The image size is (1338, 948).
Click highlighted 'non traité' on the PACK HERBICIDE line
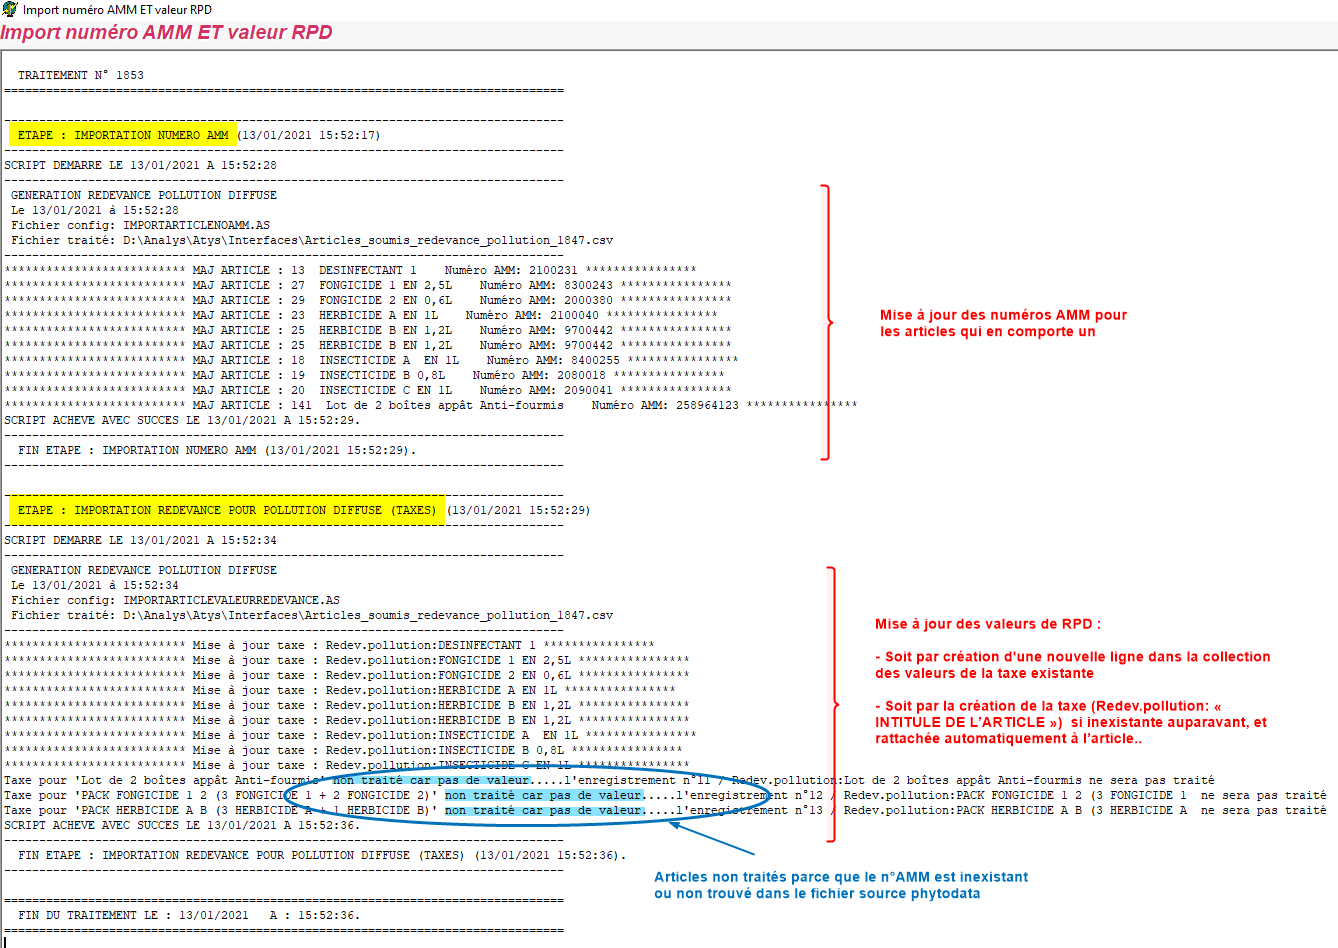pyautogui.click(x=542, y=811)
